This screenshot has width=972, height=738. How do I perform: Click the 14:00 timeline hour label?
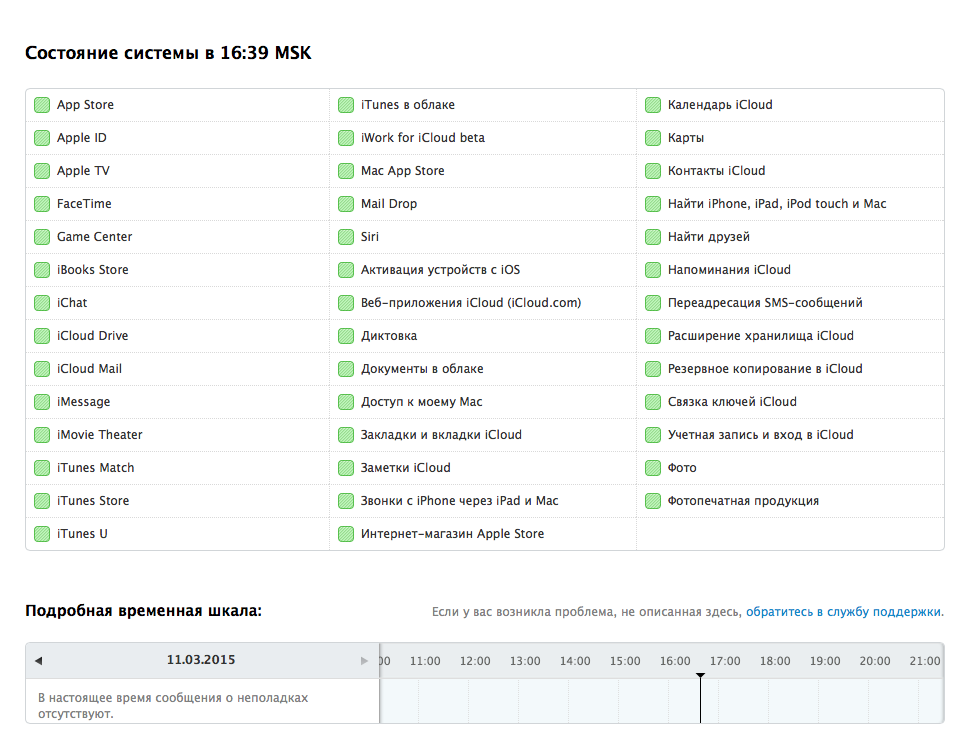tap(575, 661)
